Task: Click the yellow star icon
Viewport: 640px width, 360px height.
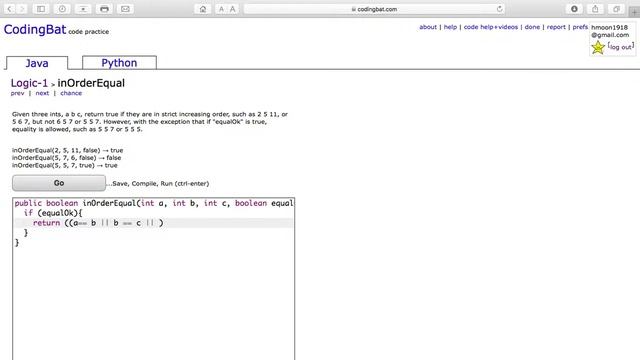Action: tap(598, 47)
